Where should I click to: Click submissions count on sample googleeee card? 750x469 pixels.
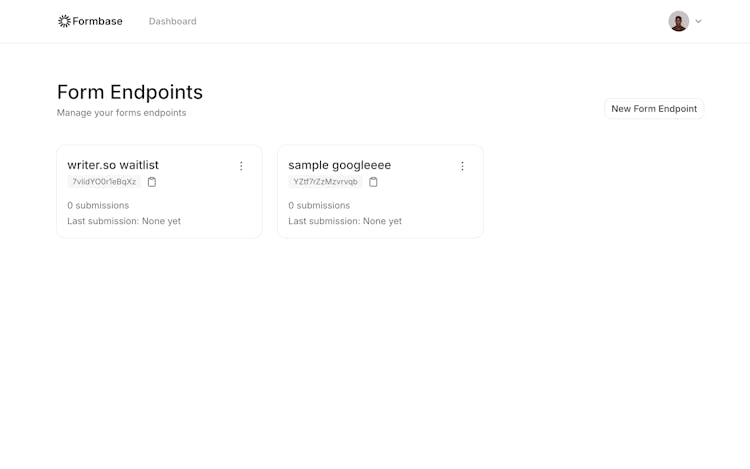tap(319, 205)
